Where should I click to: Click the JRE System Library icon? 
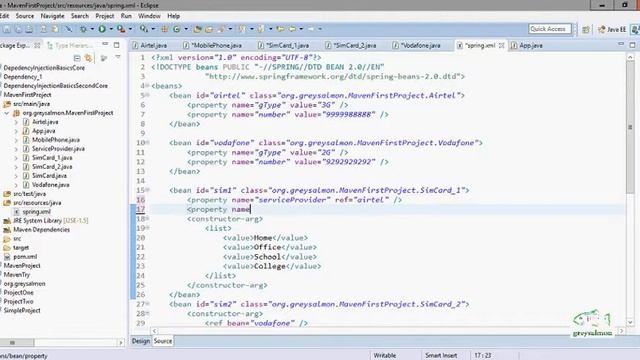click(x=7, y=221)
